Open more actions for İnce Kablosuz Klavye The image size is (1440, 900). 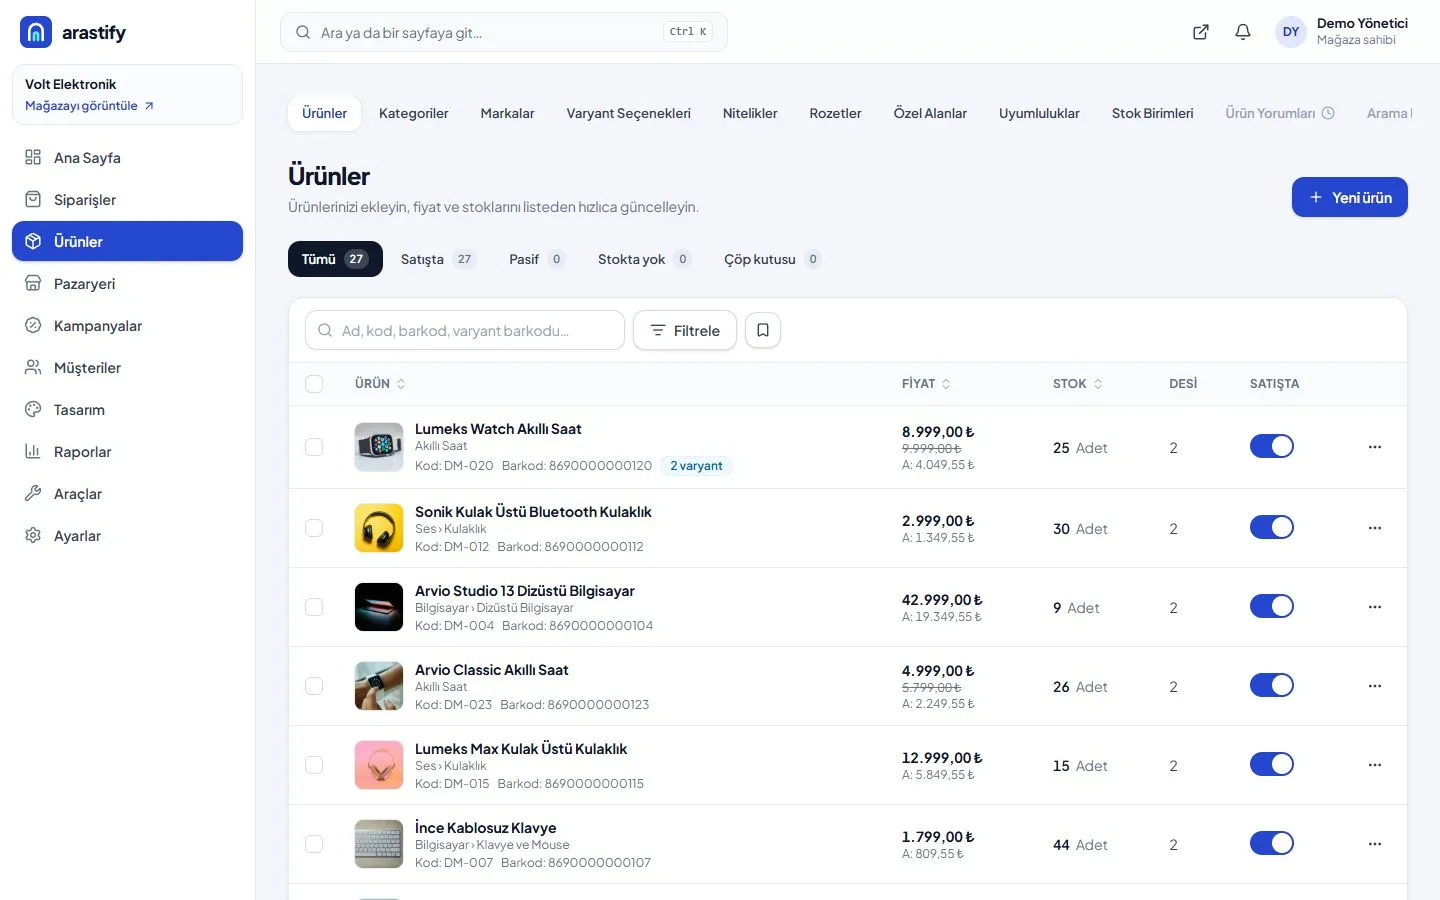tap(1375, 844)
